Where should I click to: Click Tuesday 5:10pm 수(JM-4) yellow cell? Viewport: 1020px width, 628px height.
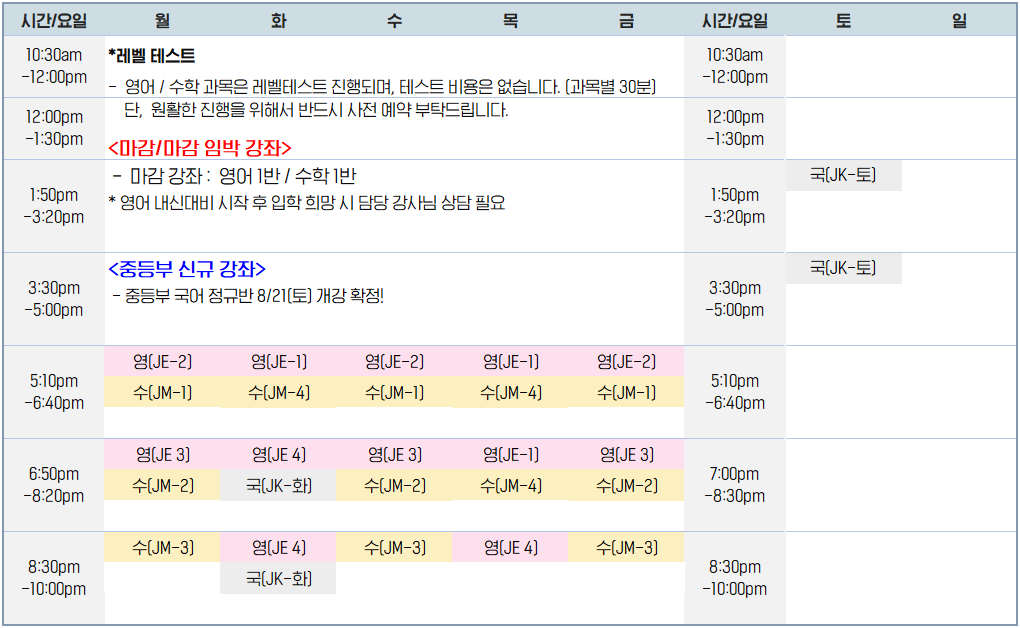click(x=278, y=393)
